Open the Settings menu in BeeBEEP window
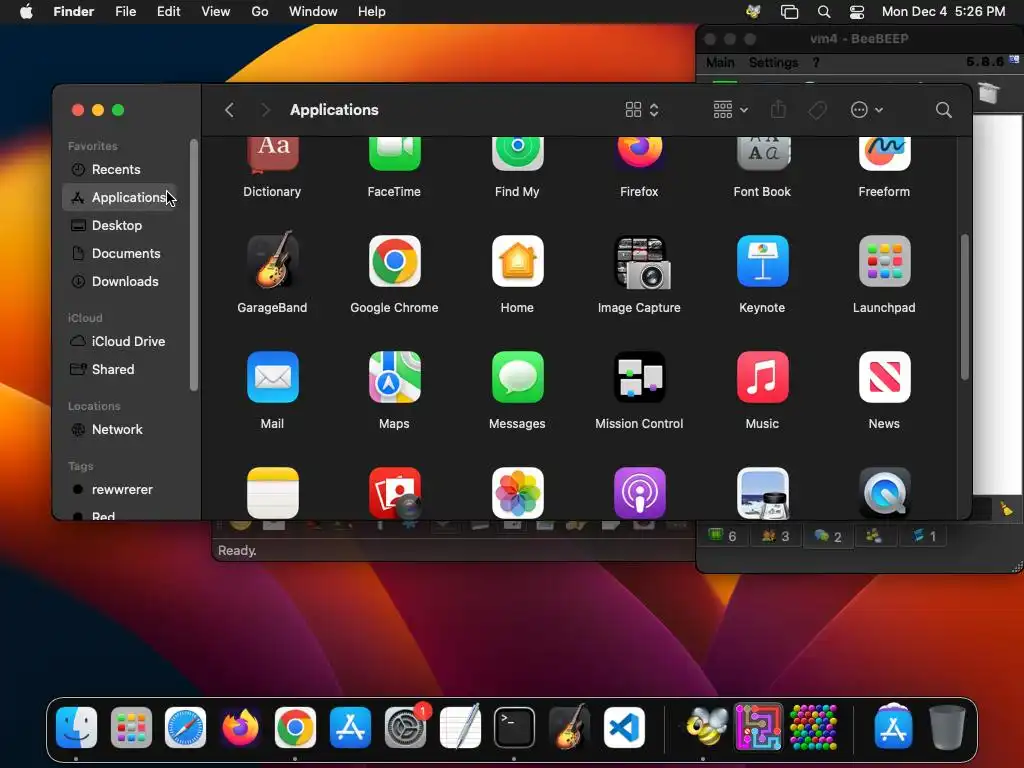The image size is (1024, 768). pos(773,62)
